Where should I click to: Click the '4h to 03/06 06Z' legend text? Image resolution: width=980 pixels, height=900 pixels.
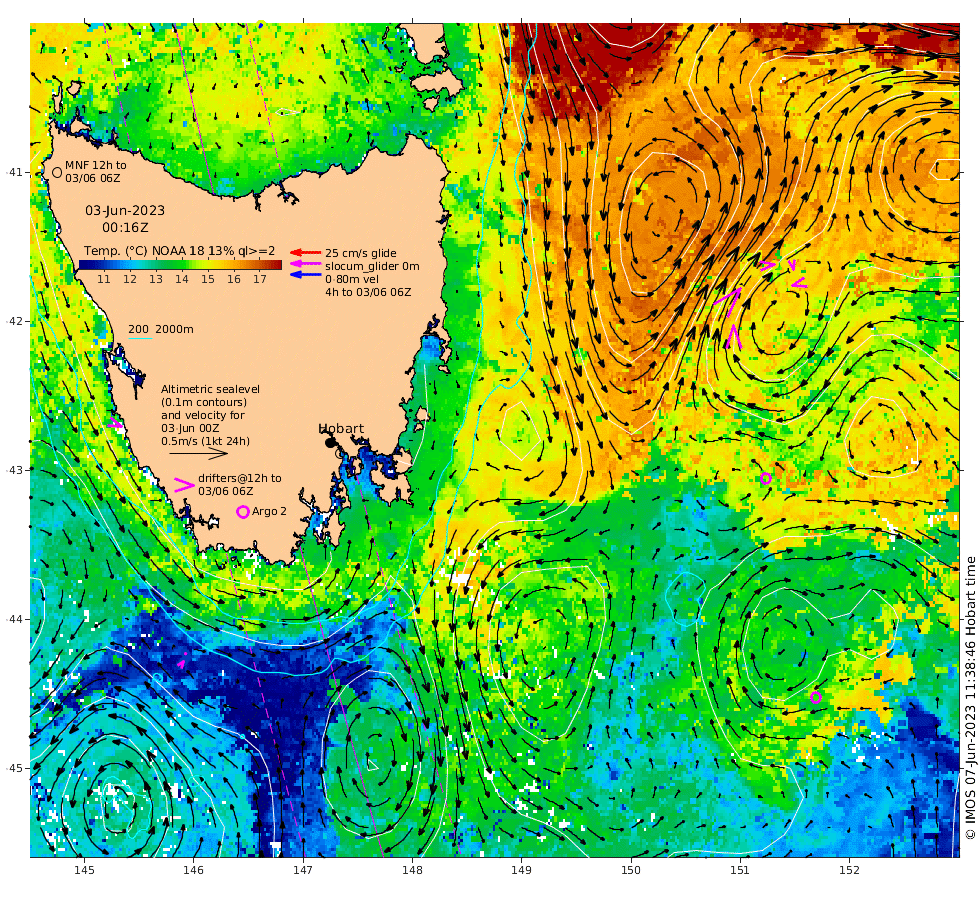(x=368, y=292)
